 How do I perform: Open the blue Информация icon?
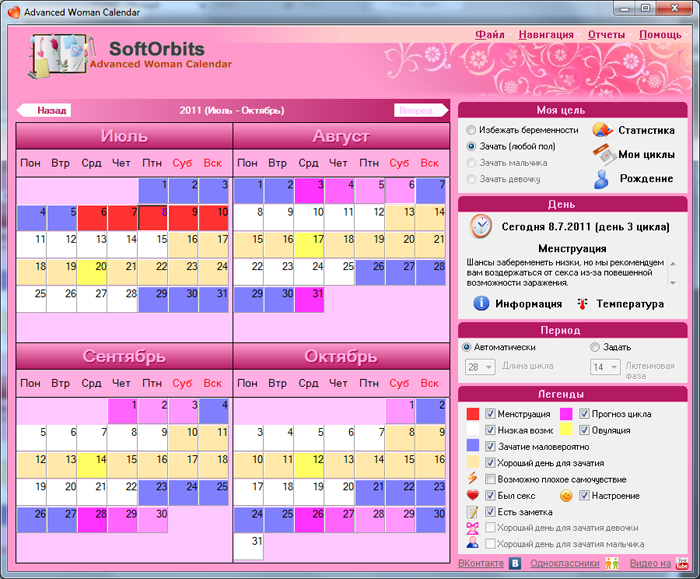(x=481, y=303)
